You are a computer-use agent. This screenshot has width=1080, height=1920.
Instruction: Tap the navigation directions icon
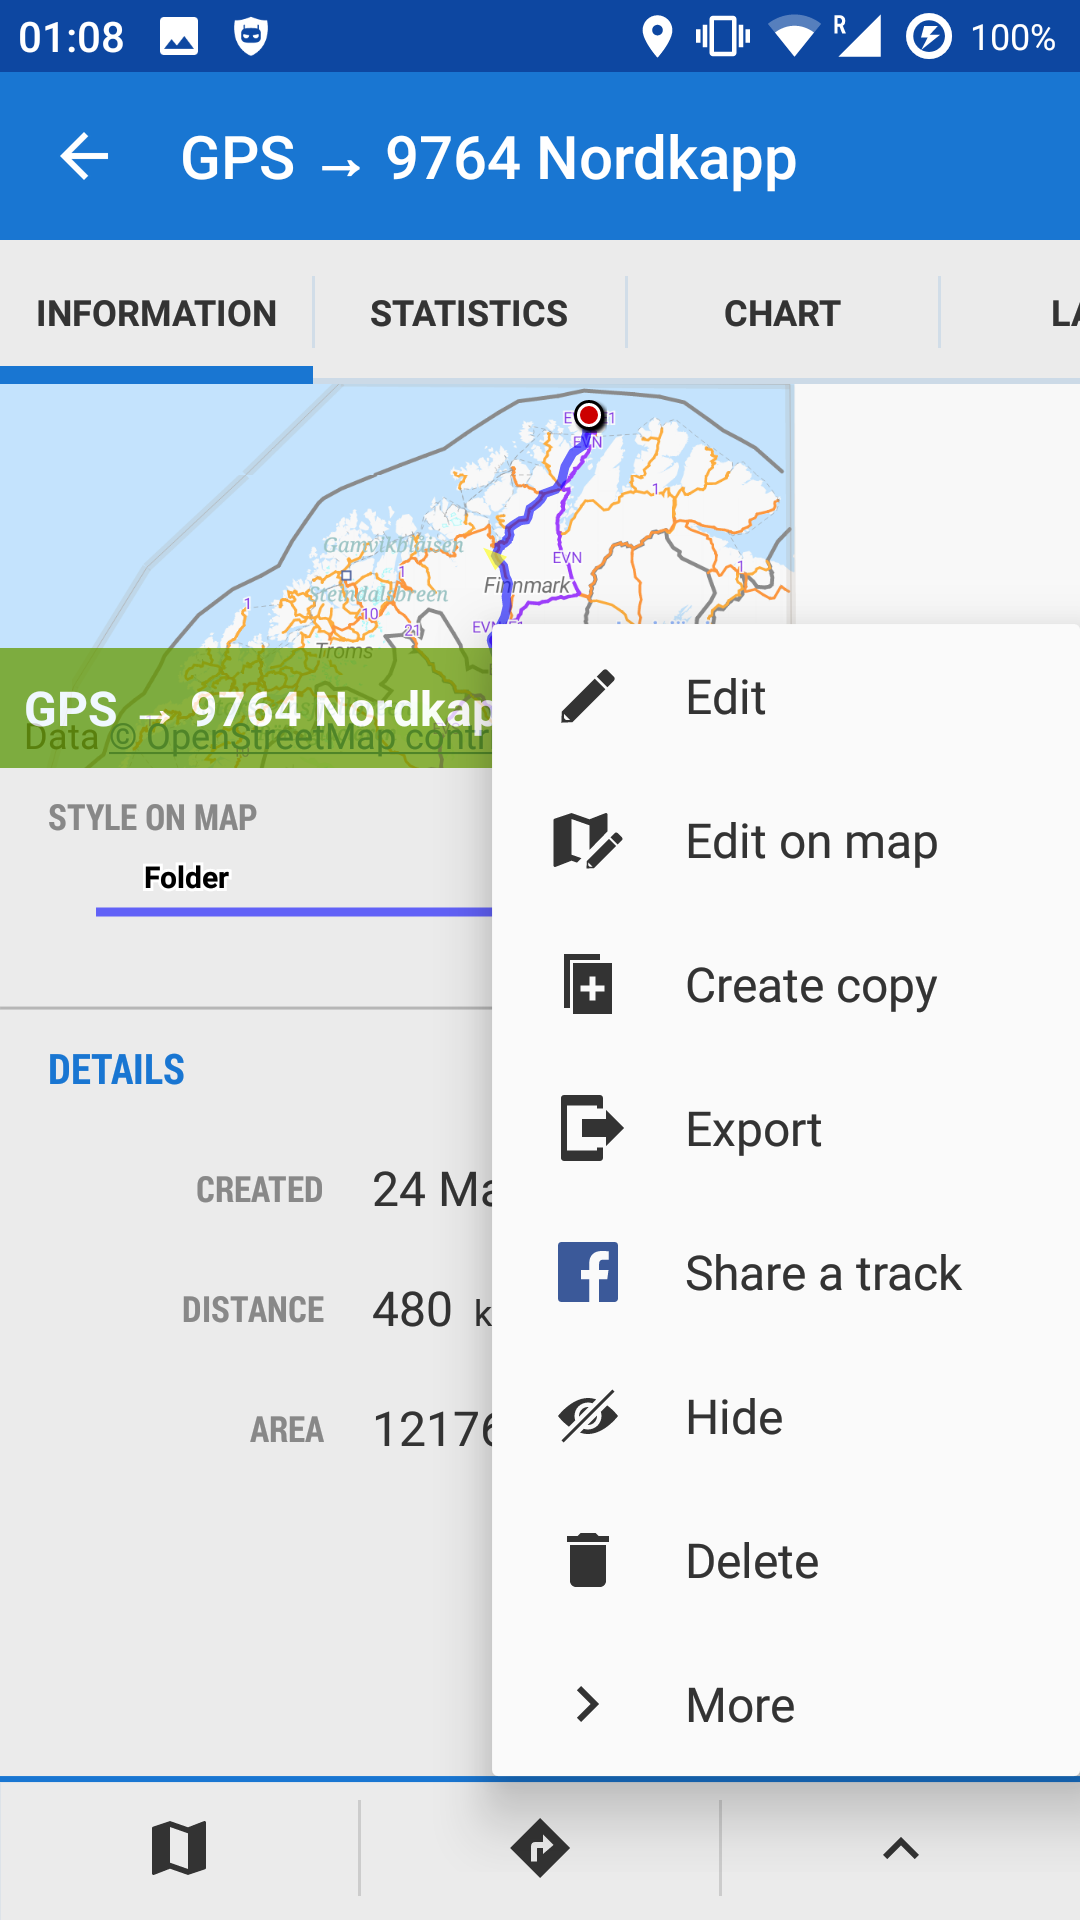tap(540, 1848)
